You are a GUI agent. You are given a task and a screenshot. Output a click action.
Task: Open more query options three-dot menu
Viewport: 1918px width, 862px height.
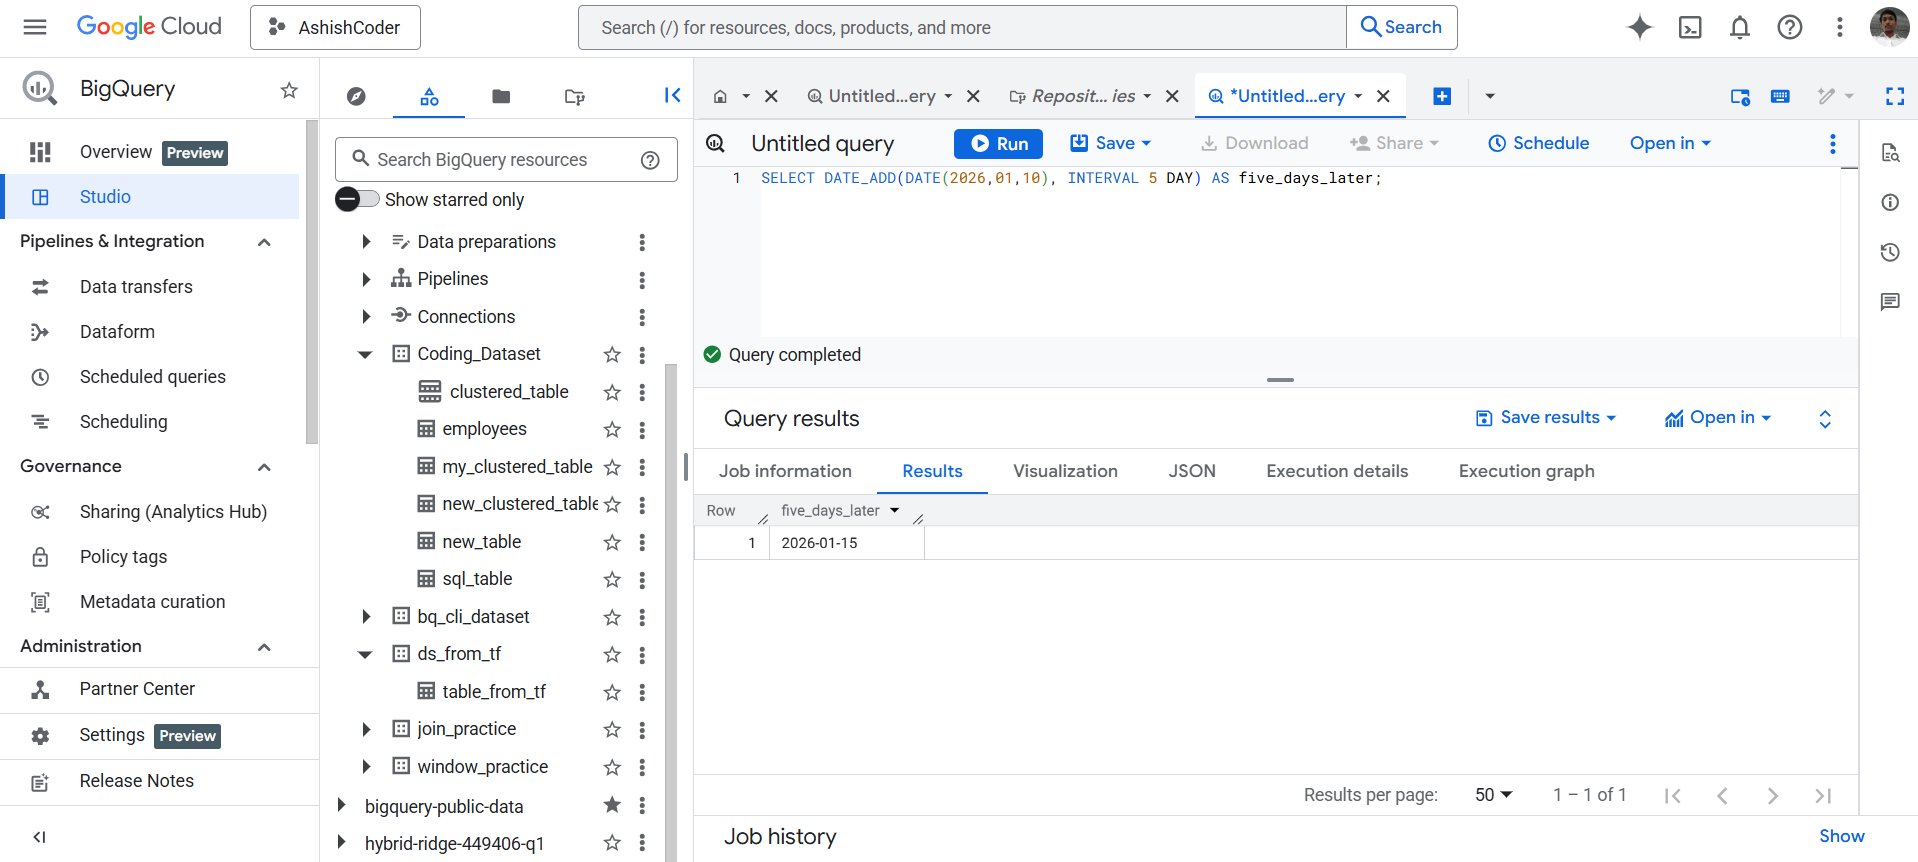click(x=1833, y=143)
